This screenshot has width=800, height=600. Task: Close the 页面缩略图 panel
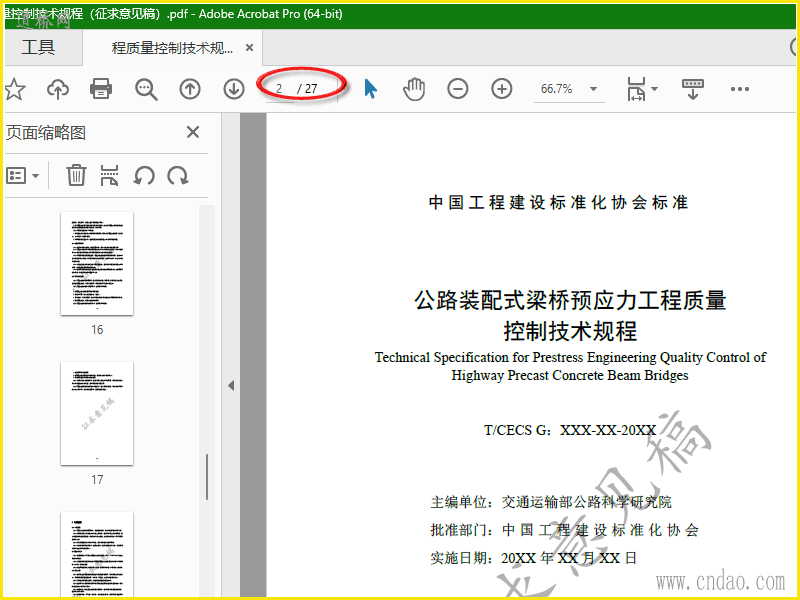pos(193,132)
